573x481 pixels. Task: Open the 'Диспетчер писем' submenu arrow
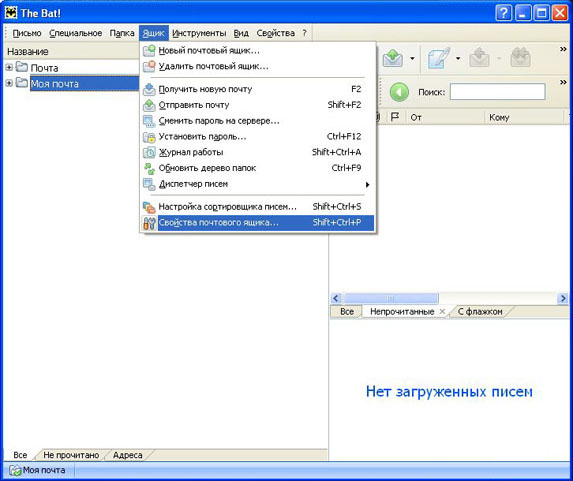[x=368, y=185]
